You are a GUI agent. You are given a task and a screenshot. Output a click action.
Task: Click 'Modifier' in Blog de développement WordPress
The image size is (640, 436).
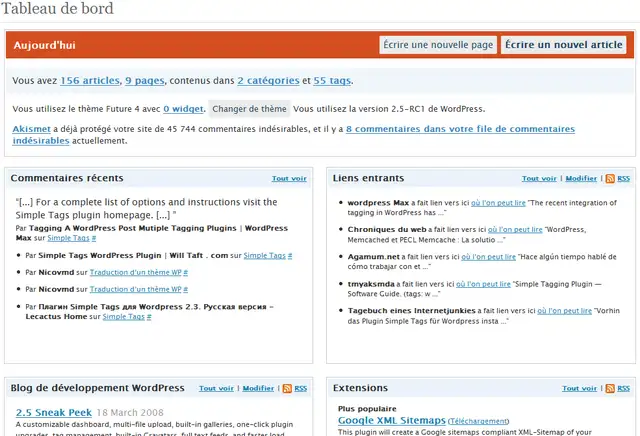(258, 388)
